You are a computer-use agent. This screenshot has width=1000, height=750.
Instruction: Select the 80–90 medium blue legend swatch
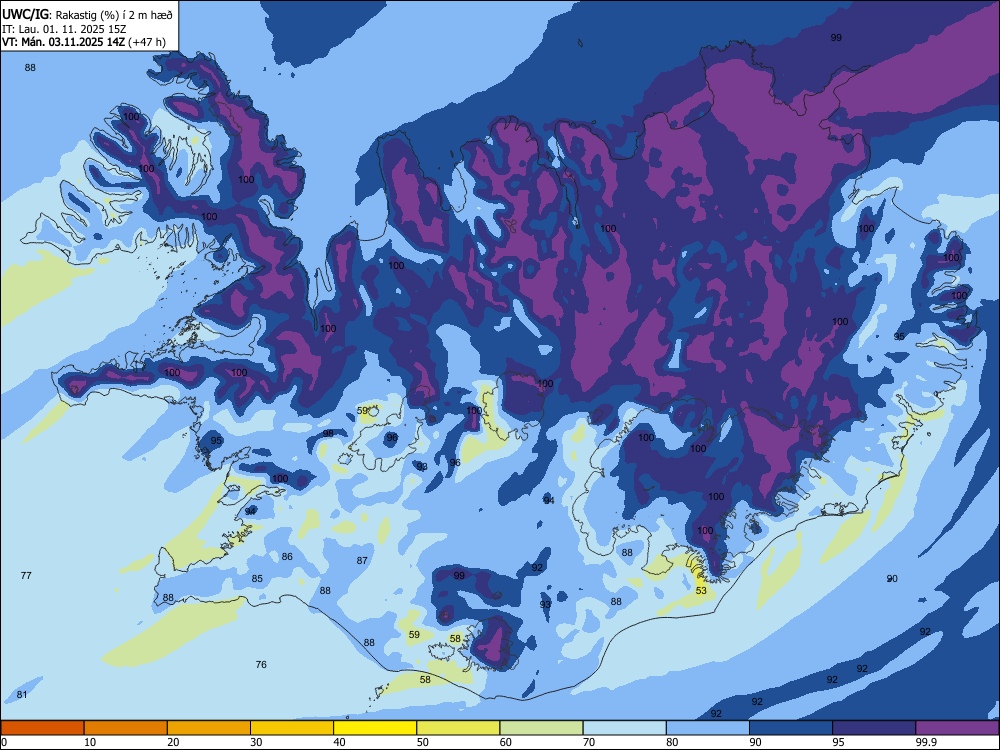click(x=707, y=728)
